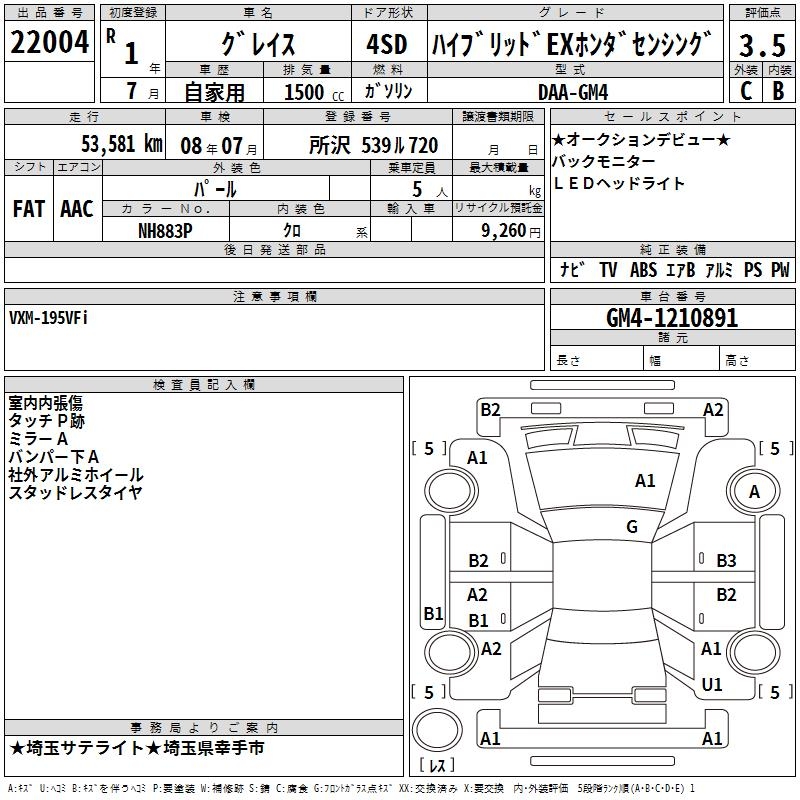Viewport: 800px width, 800px height.
Task: Select the fuel type ガソリン
Action: [388, 91]
